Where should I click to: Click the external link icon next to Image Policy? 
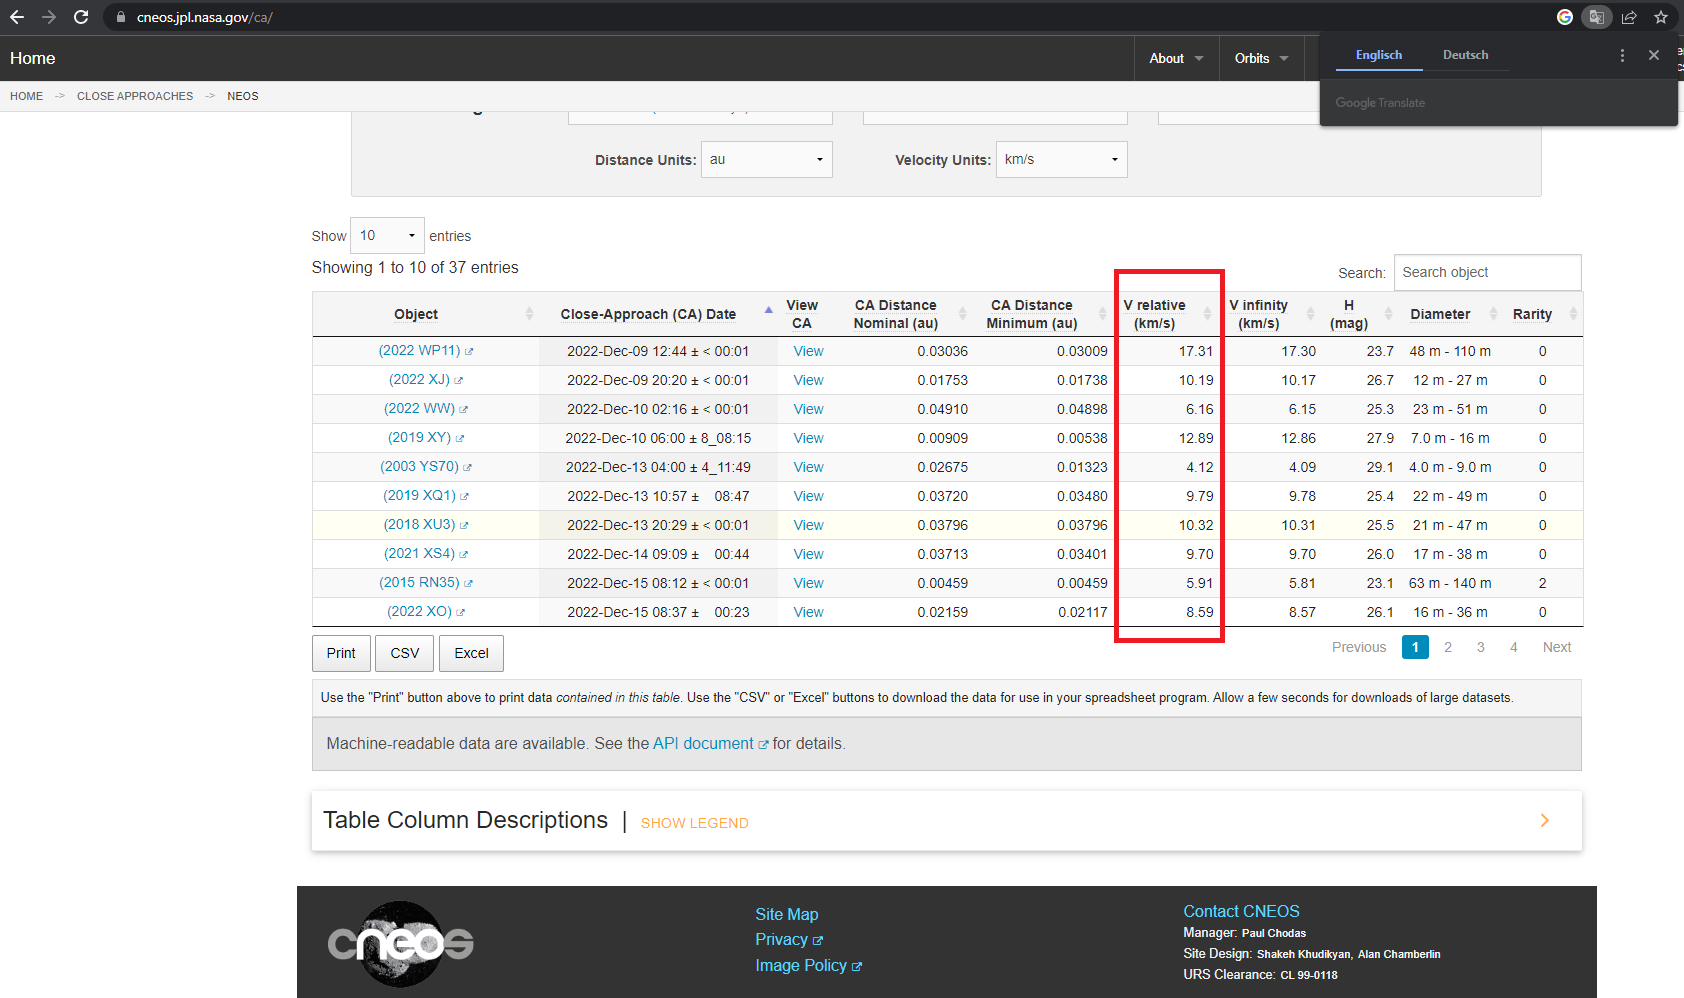pos(857,967)
